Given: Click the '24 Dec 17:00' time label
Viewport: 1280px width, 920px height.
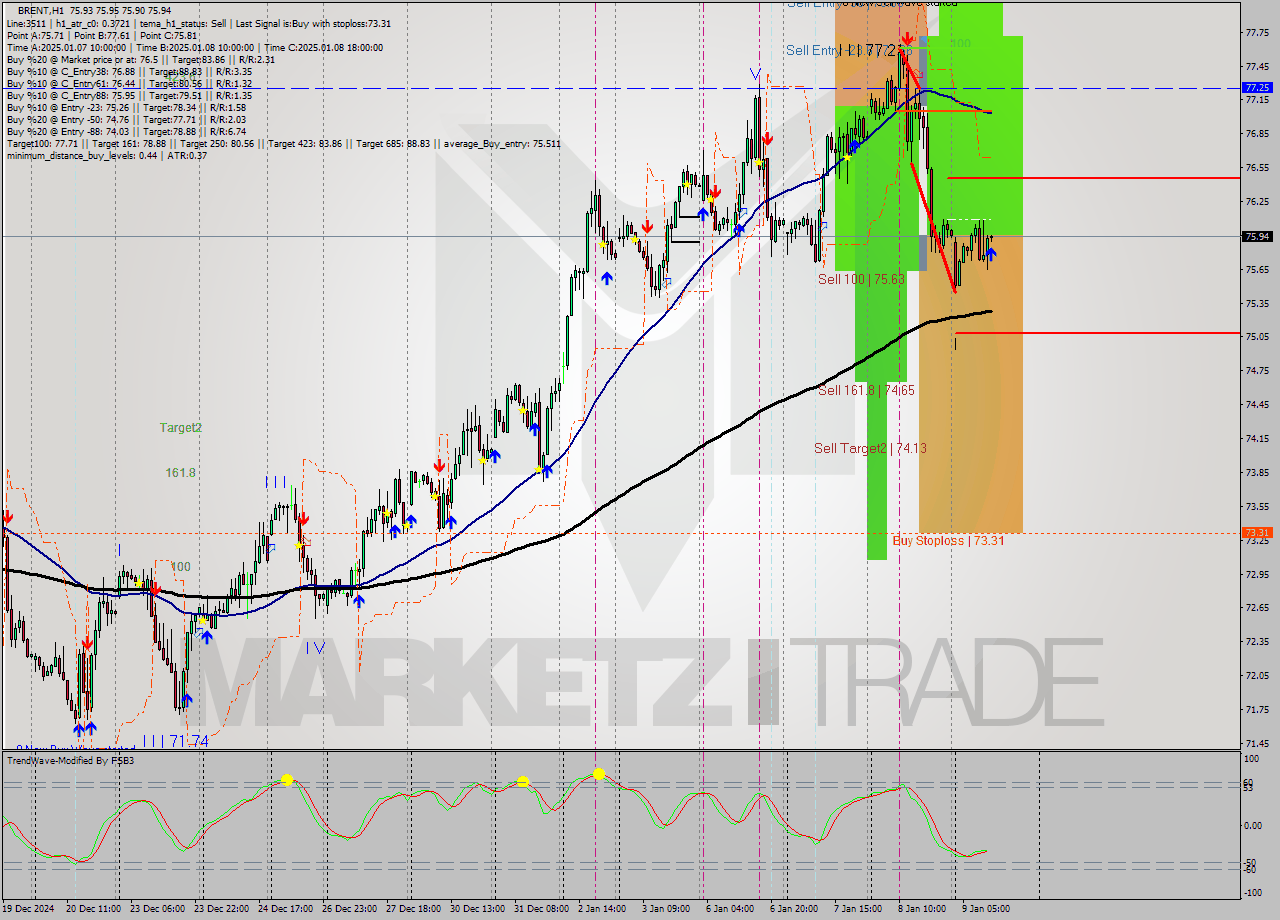Looking at the screenshot, I should click(x=285, y=909).
